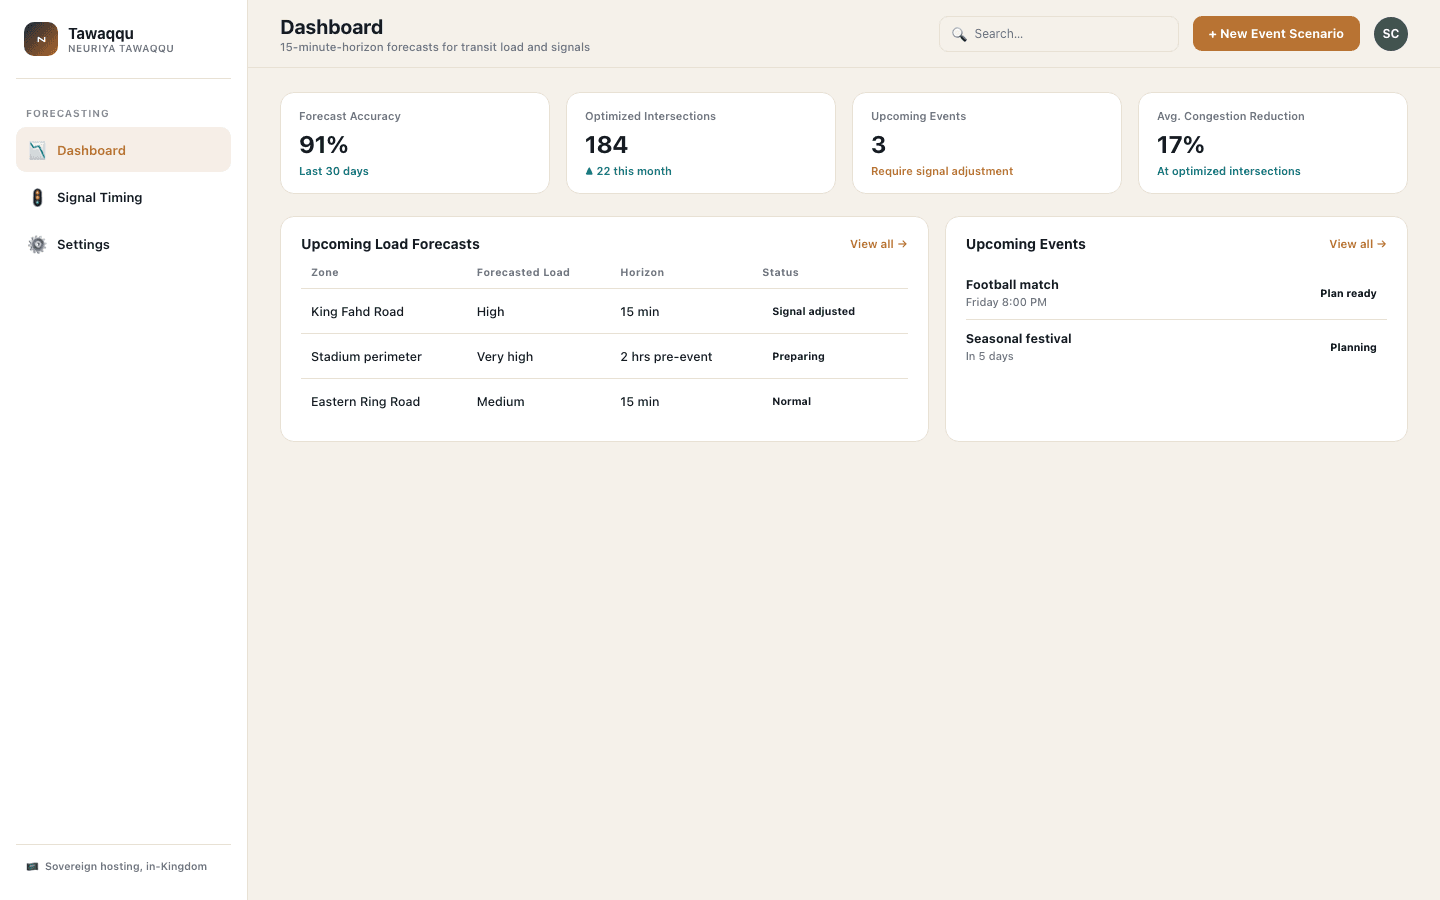Create a New Event Scenario

click(x=1276, y=34)
